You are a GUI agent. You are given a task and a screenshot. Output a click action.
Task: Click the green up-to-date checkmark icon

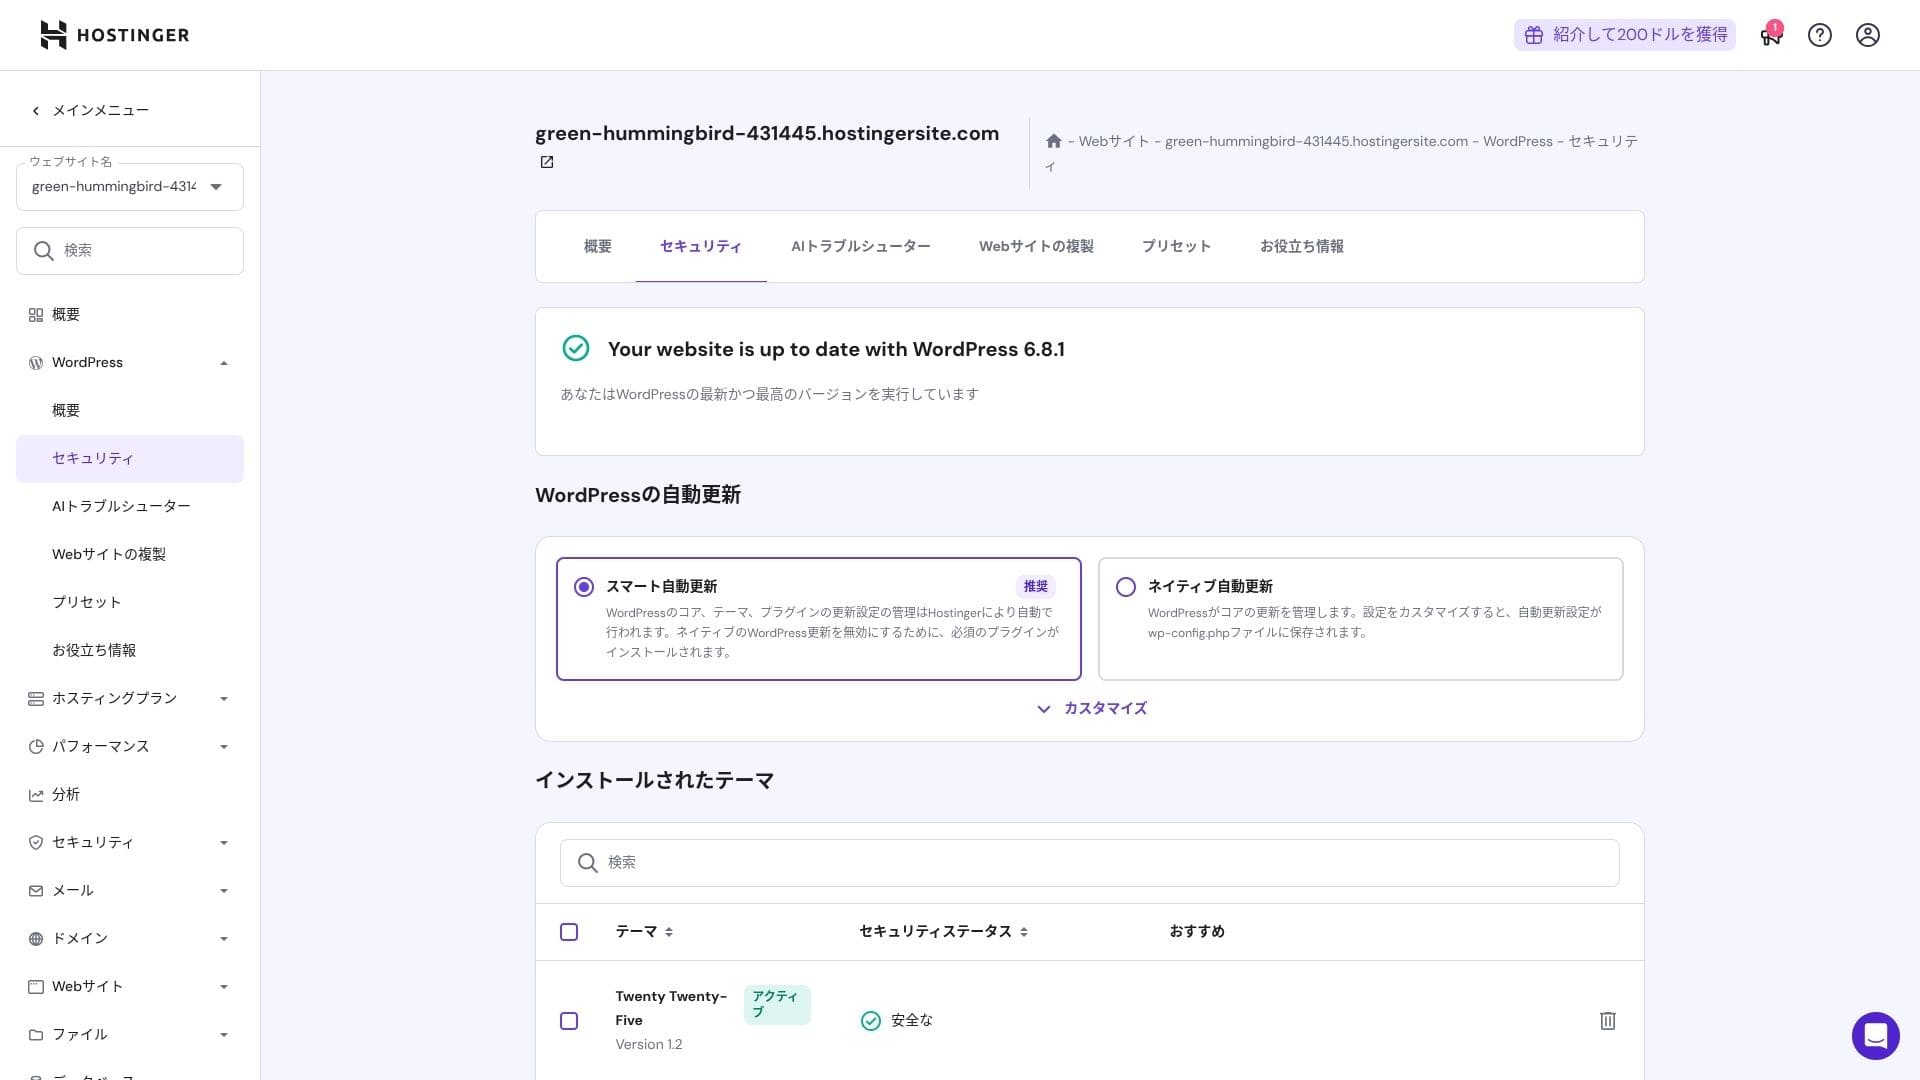[576, 348]
